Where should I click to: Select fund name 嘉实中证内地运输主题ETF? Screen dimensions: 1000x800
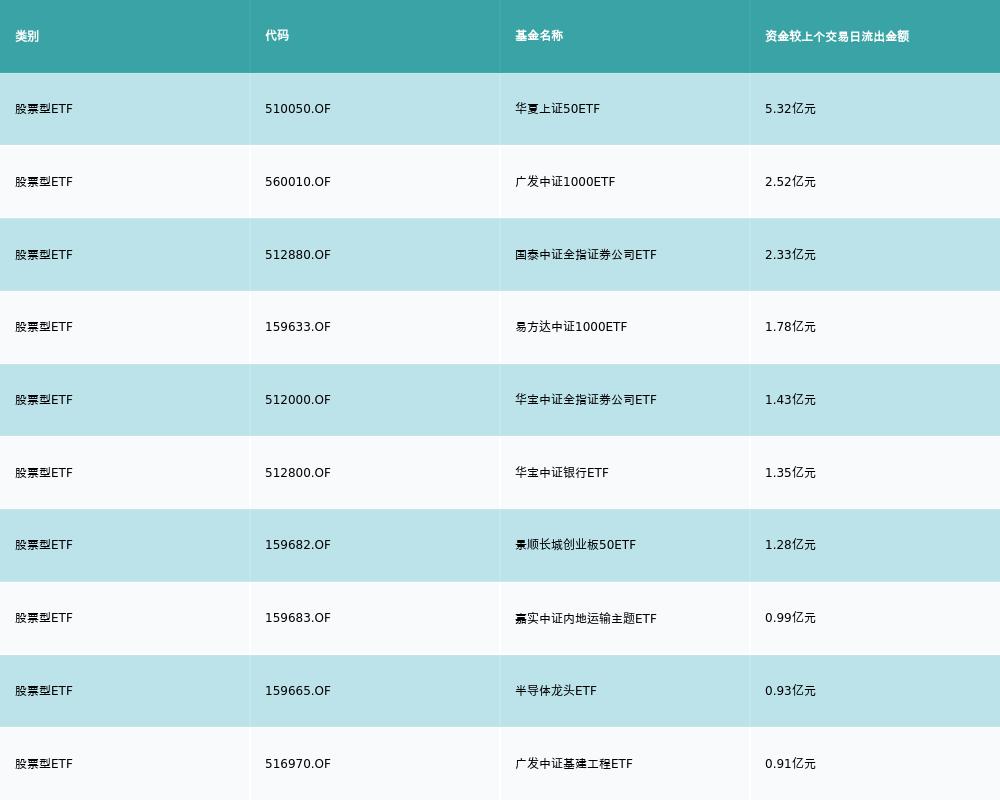[x=585, y=618]
